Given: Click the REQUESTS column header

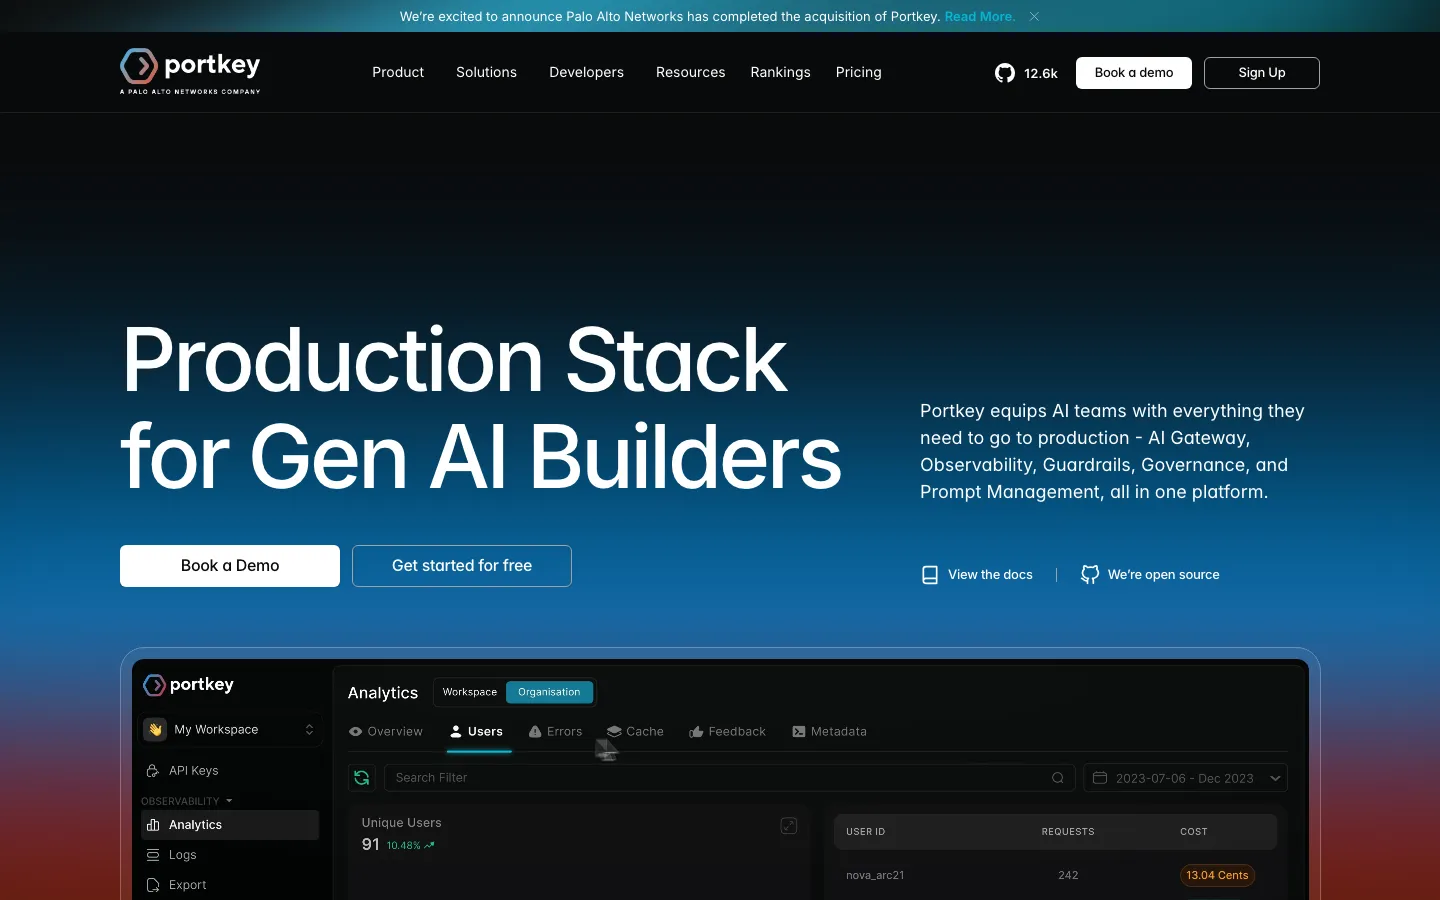Looking at the screenshot, I should click(x=1068, y=832).
